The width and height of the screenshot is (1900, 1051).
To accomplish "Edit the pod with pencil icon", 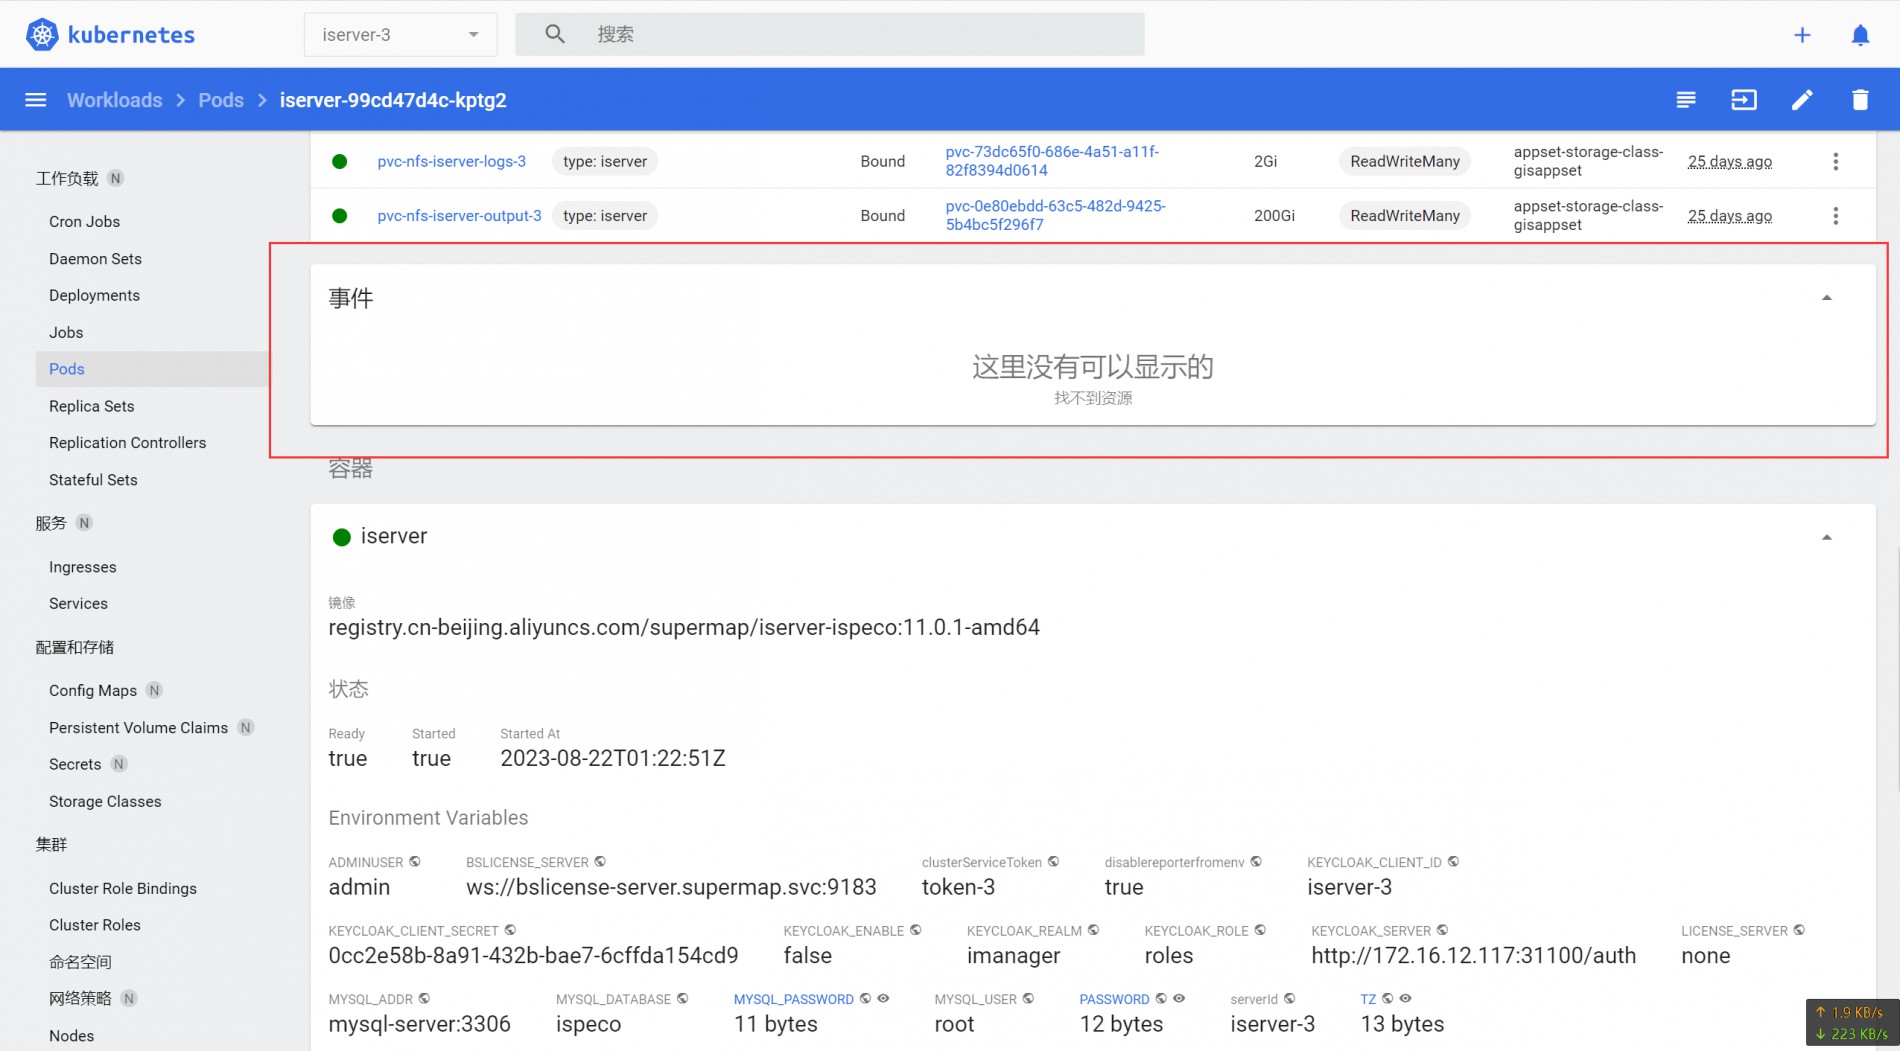I will point(1802,100).
